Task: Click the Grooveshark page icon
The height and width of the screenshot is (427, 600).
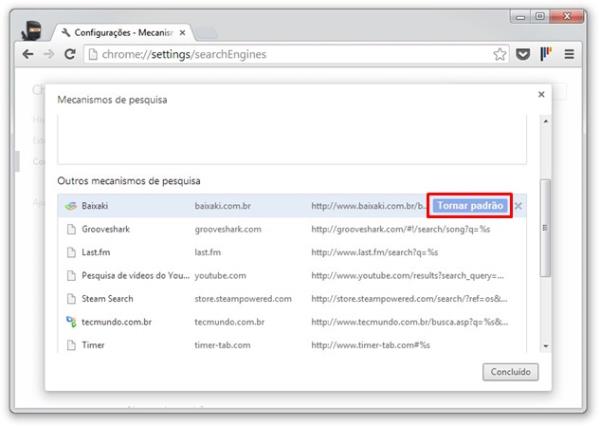Action: (71, 229)
